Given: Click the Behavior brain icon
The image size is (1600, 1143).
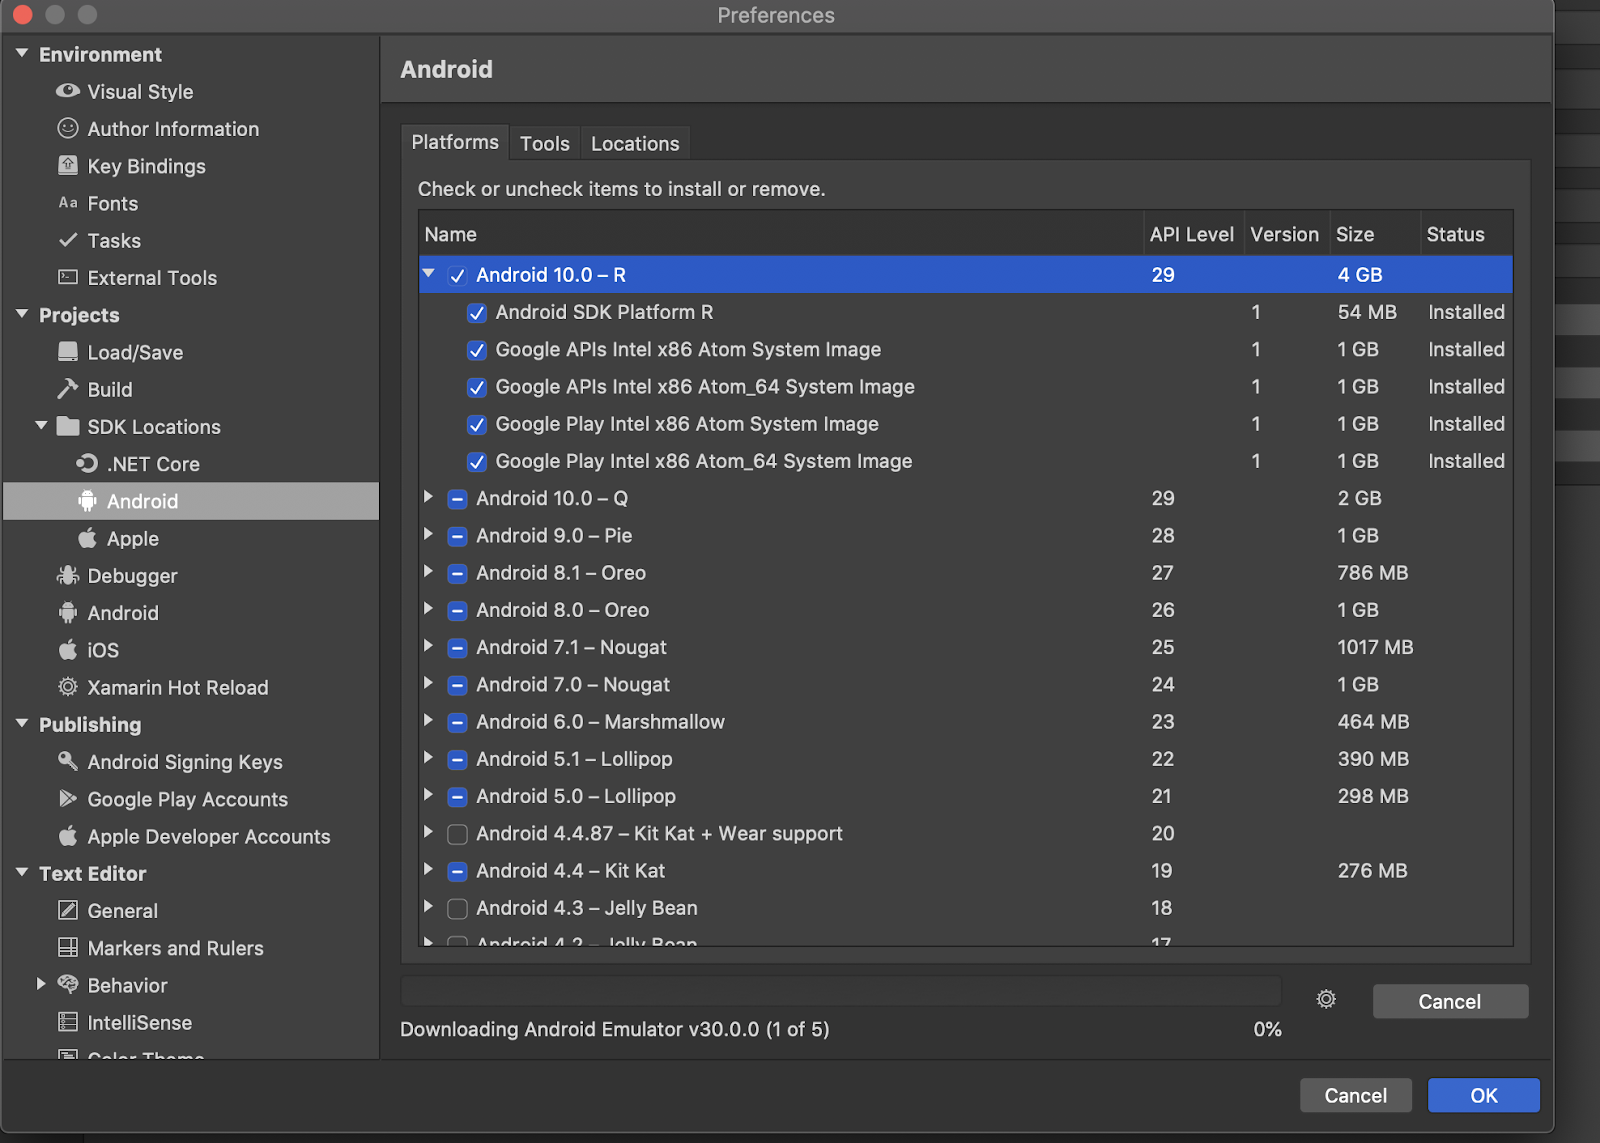Looking at the screenshot, I should coord(68,984).
